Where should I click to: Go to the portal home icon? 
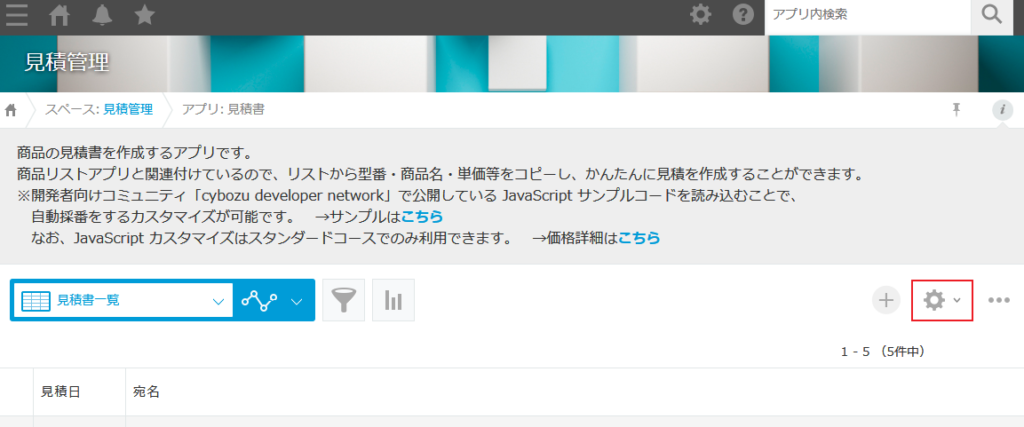(x=61, y=16)
